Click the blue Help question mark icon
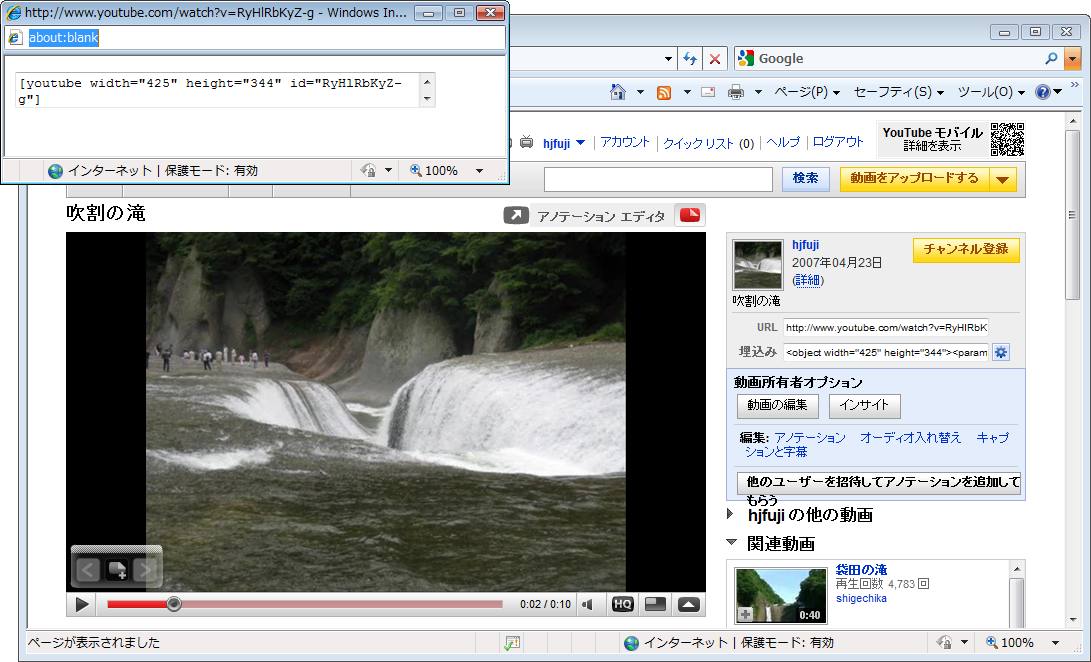 [1042, 92]
